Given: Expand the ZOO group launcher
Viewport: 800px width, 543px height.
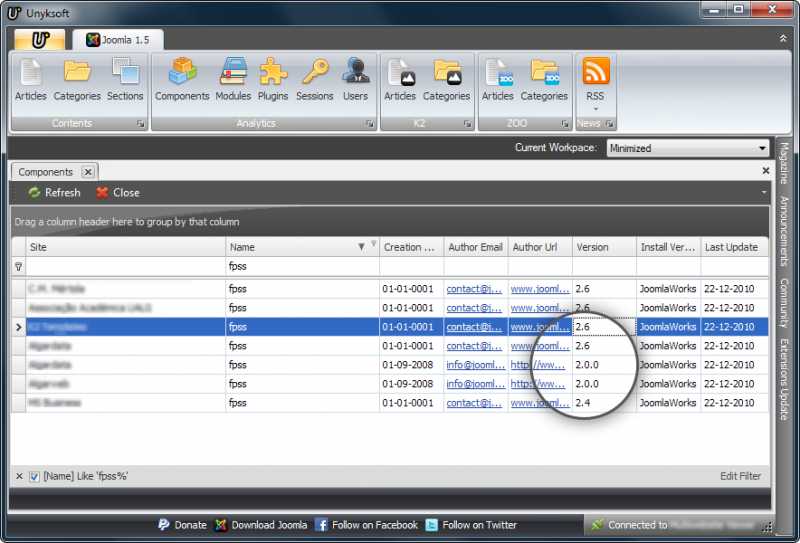Looking at the screenshot, I should pyautogui.click(x=565, y=124).
